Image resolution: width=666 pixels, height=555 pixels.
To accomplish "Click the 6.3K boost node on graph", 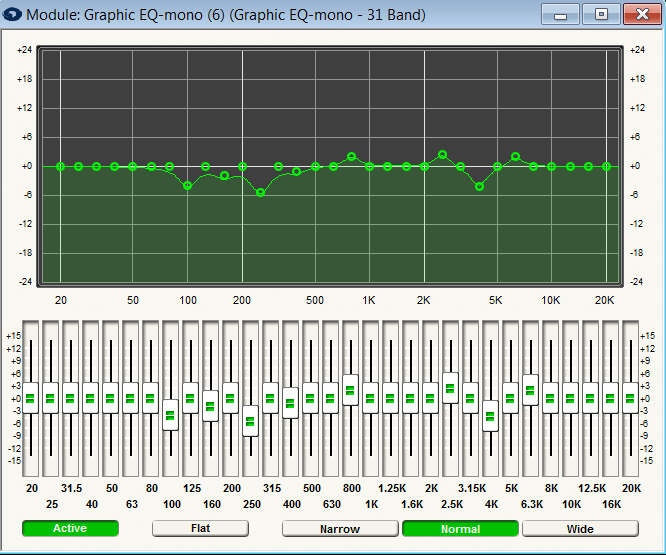I will (x=516, y=157).
